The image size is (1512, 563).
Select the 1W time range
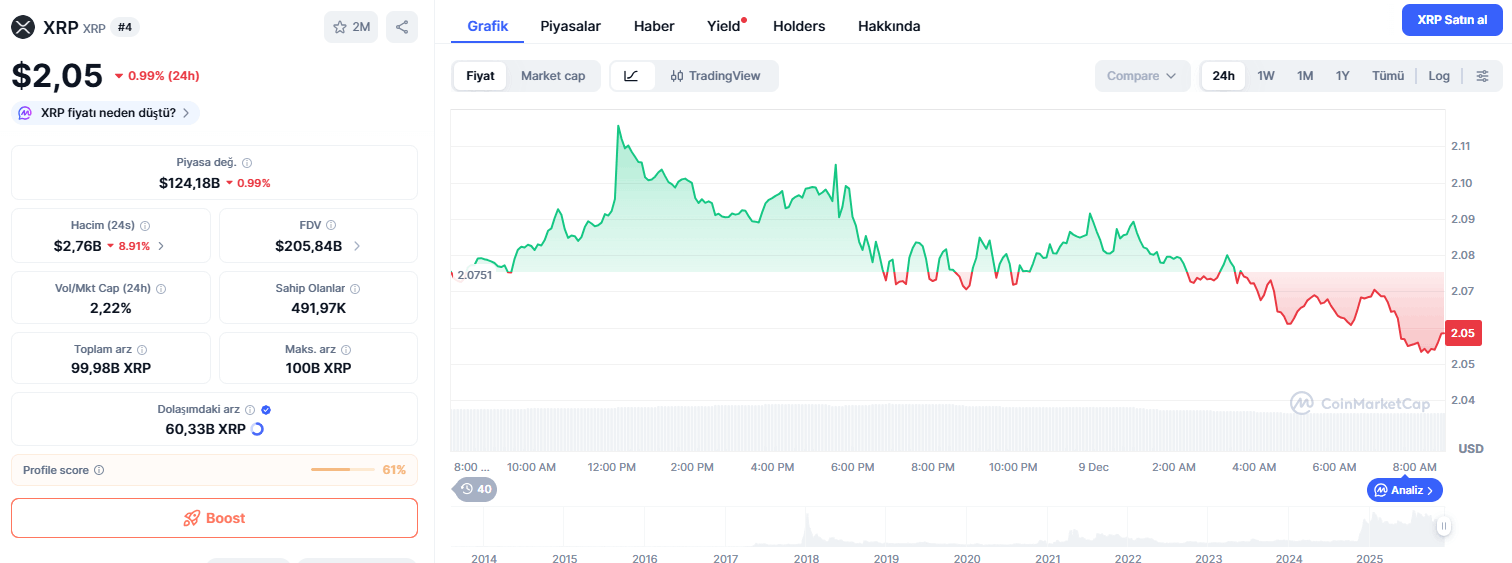click(1266, 76)
